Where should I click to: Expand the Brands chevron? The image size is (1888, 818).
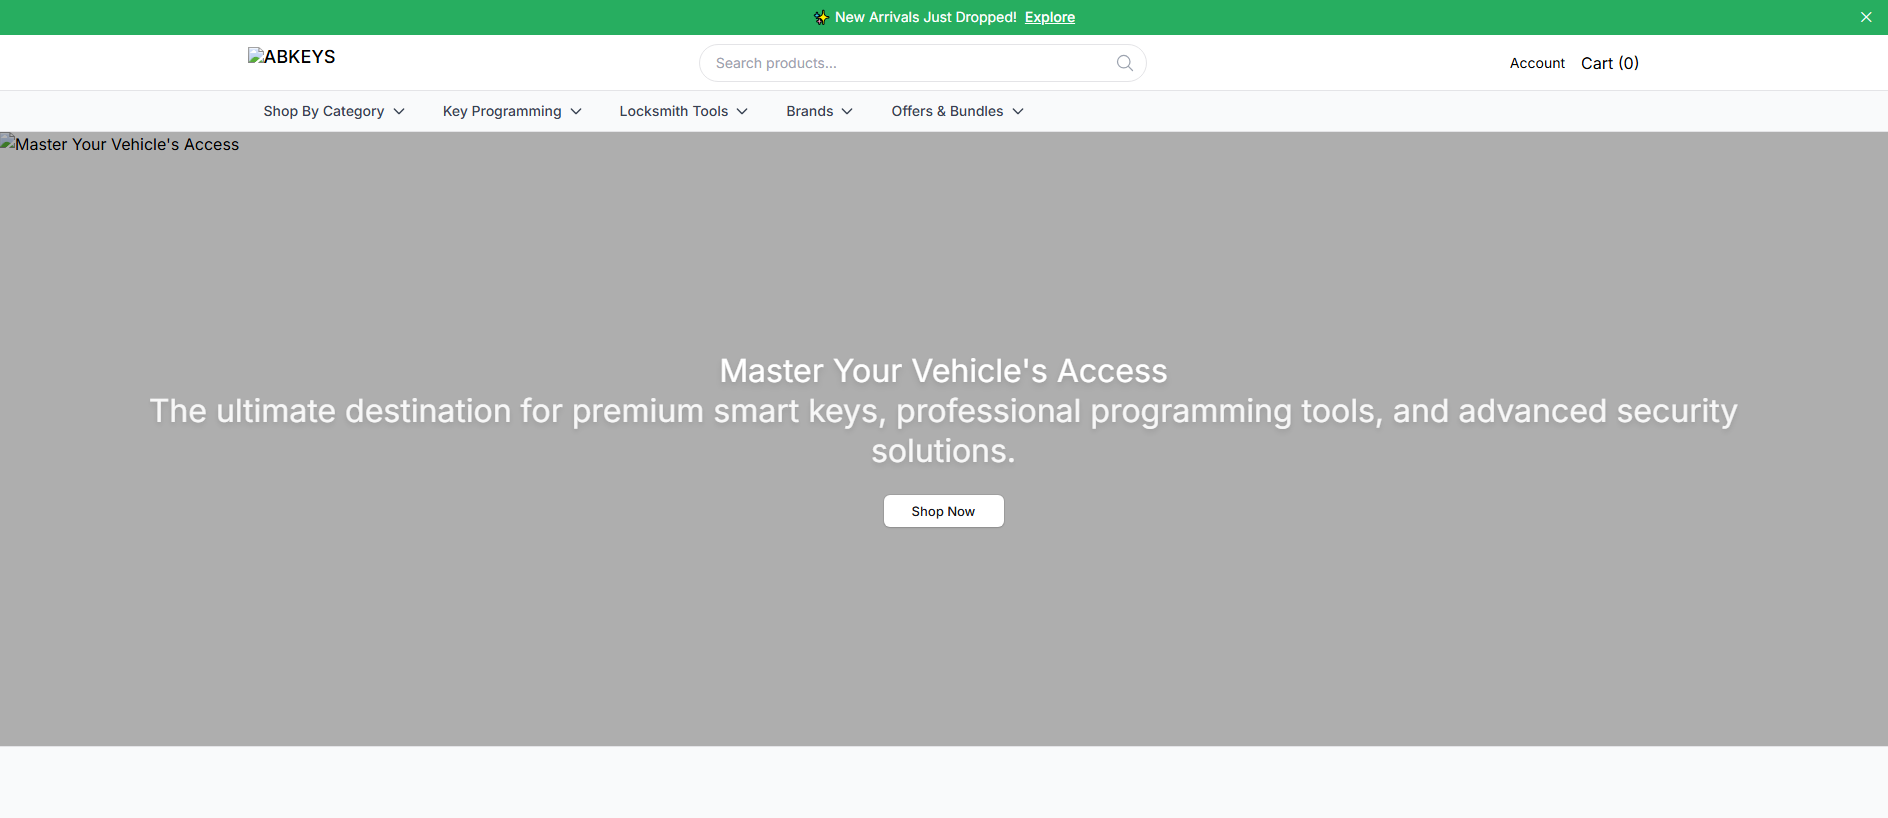[847, 111]
